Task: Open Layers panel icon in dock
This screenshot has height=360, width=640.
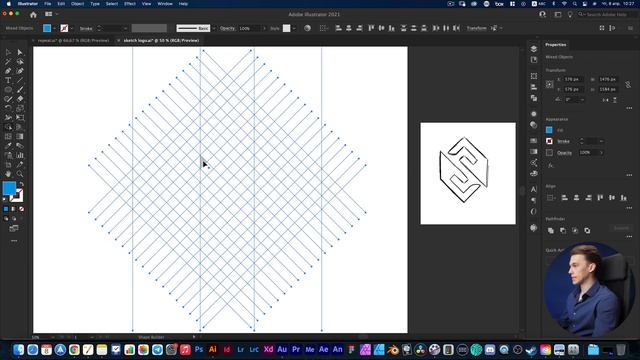Action: coord(533,49)
